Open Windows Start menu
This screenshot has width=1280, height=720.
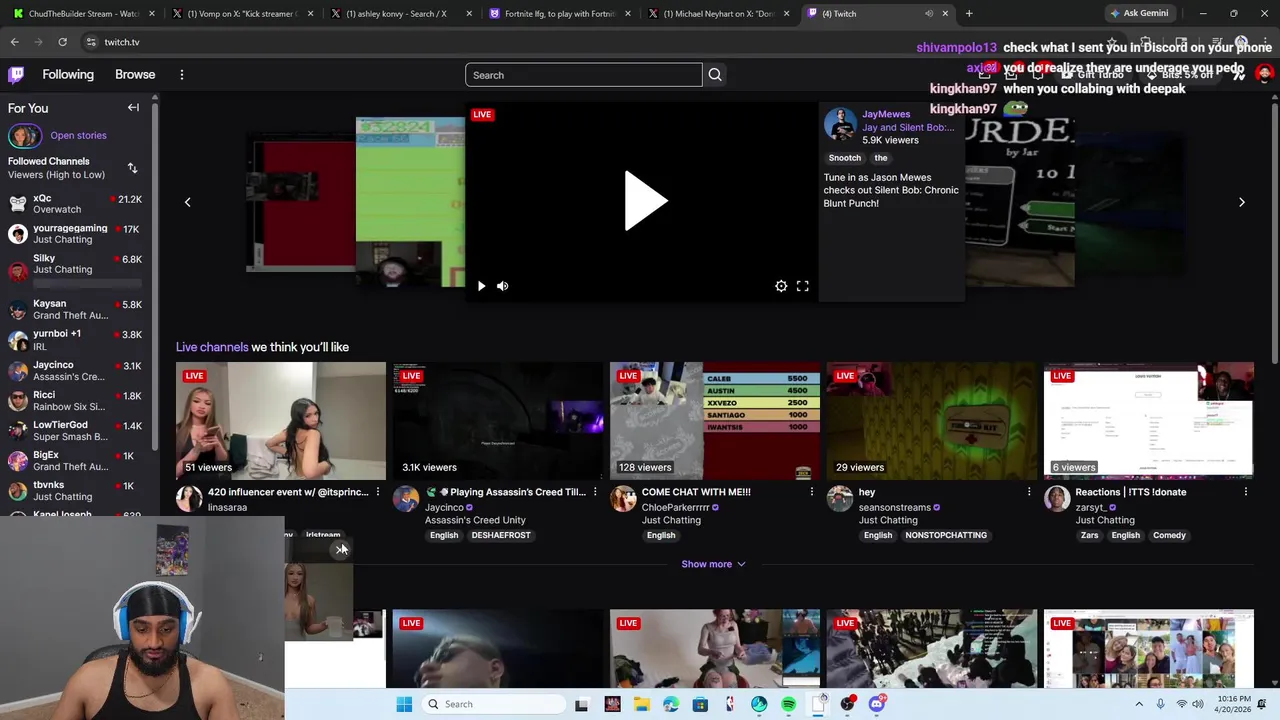(404, 704)
